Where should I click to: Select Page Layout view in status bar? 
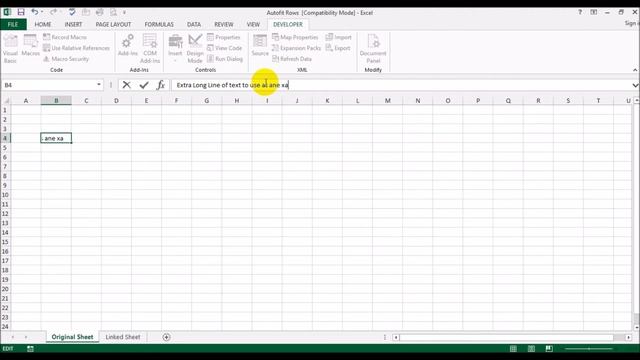point(531,349)
